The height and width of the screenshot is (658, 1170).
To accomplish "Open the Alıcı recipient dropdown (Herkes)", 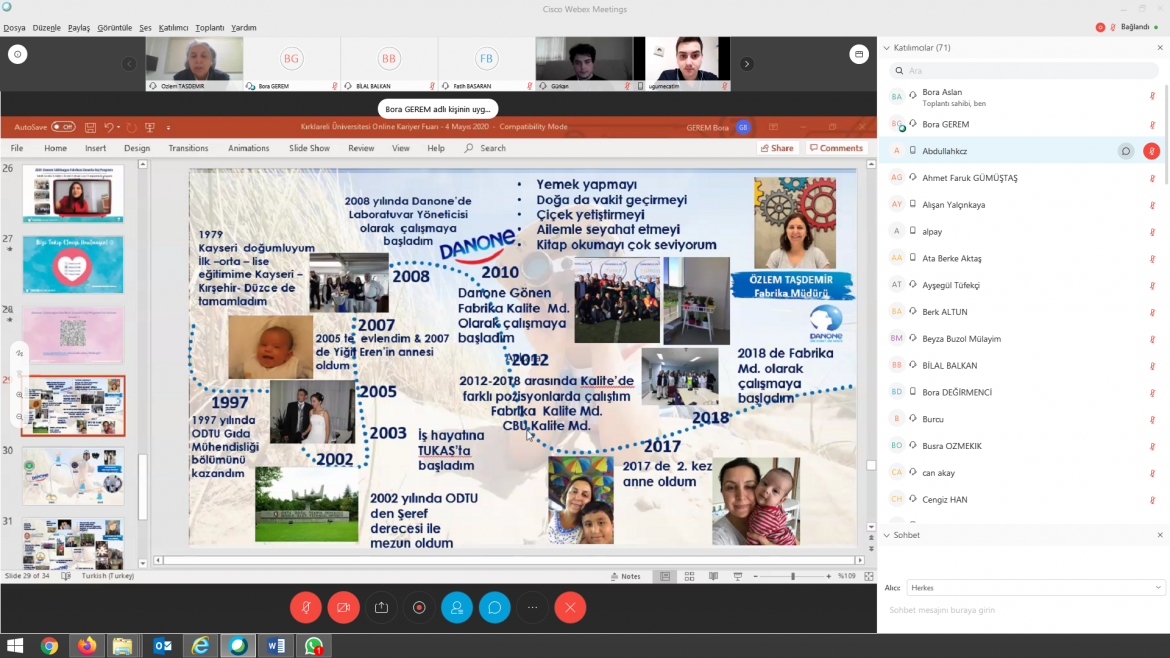I will point(1035,588).
